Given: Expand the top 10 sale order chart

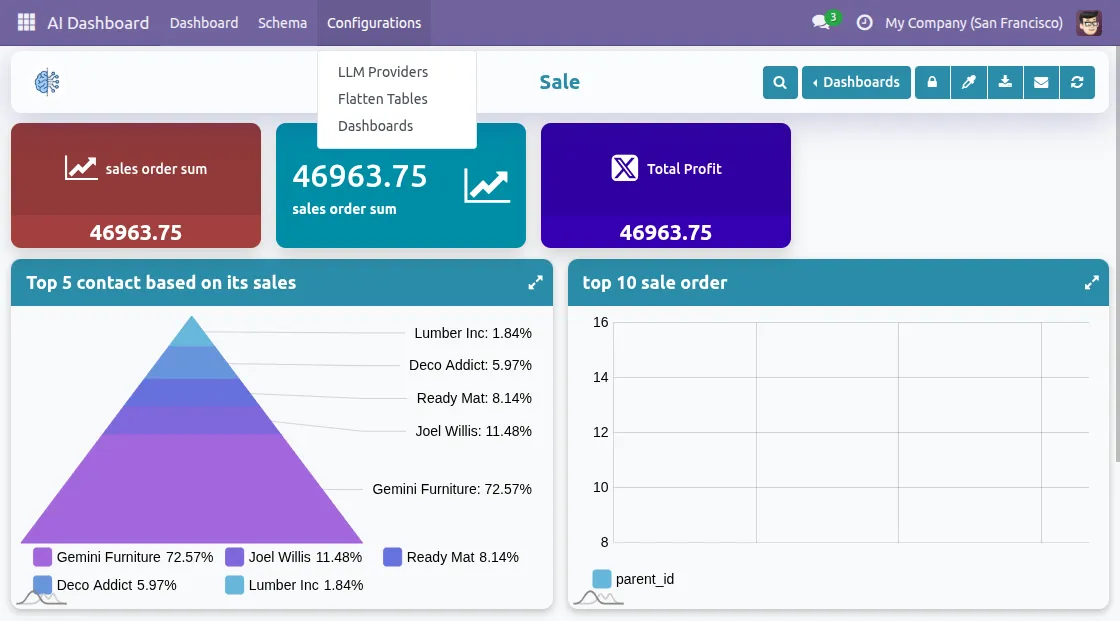Looking at the screenshot, I should click(1092, 283).
